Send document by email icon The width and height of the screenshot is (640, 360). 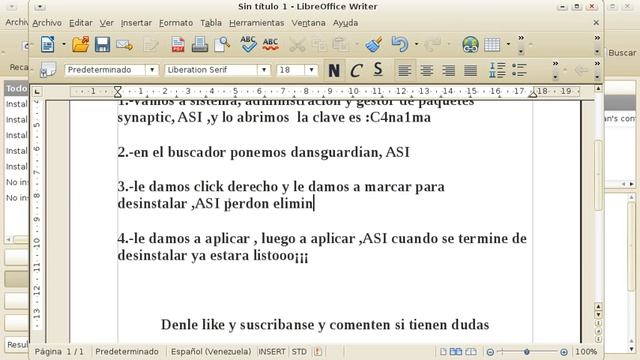click(x=124, y=44)
